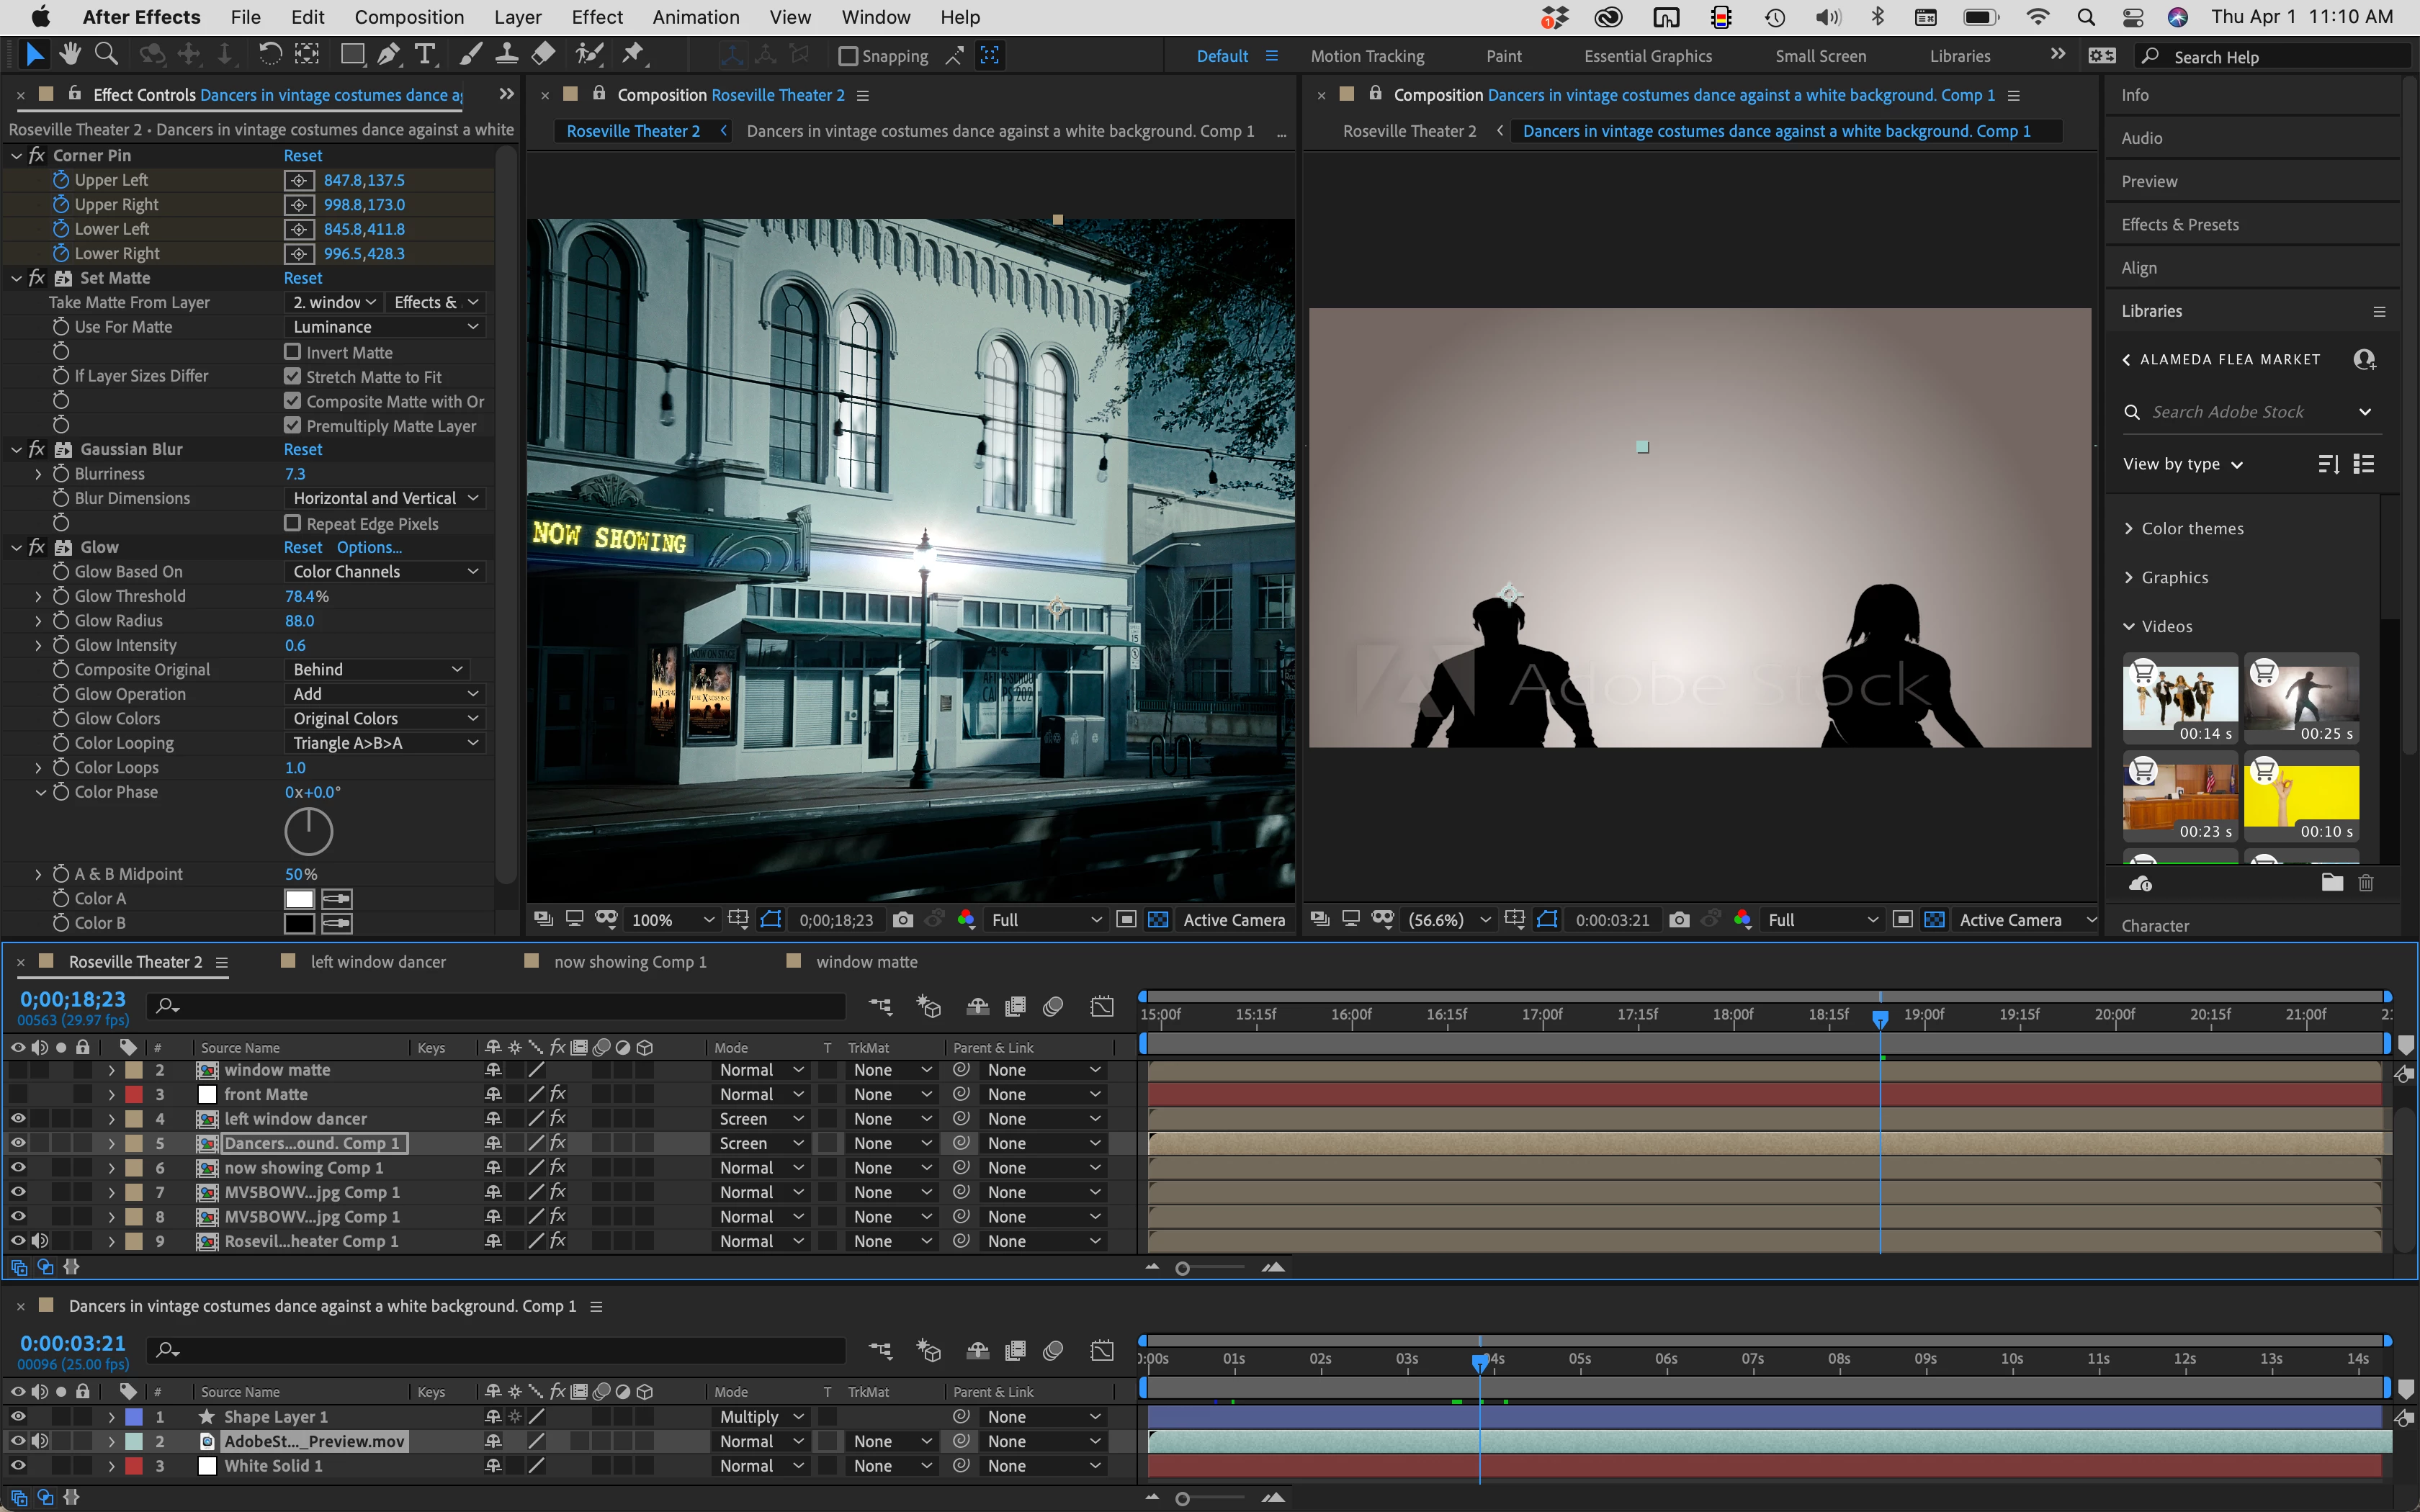Select the Type text tool
The height and width of the screenshot is (1512, 2420).
pos(425,55)
